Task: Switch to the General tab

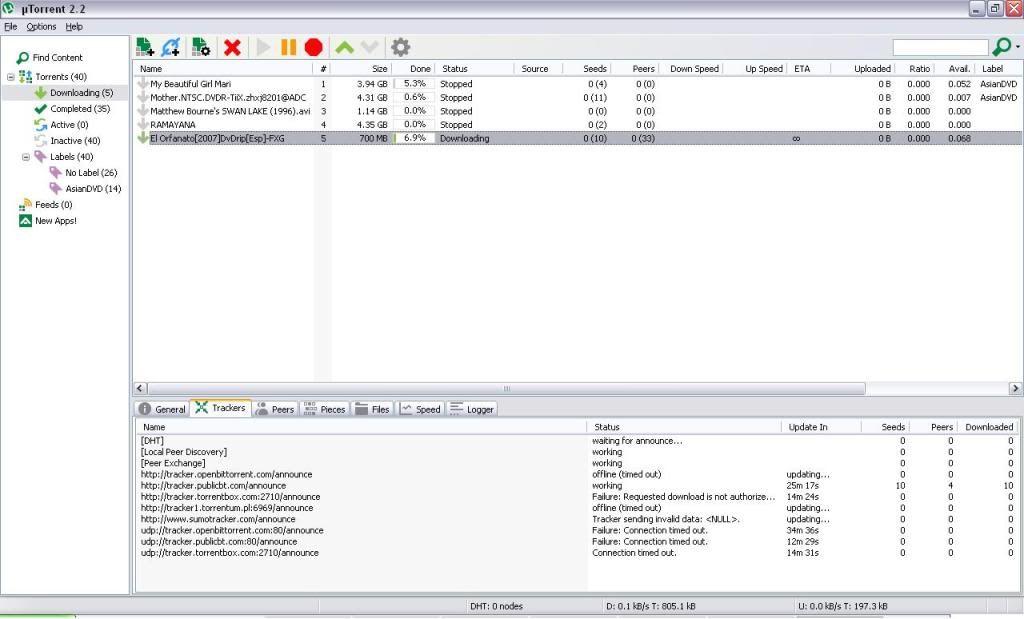Action: (x=163, y=409)
